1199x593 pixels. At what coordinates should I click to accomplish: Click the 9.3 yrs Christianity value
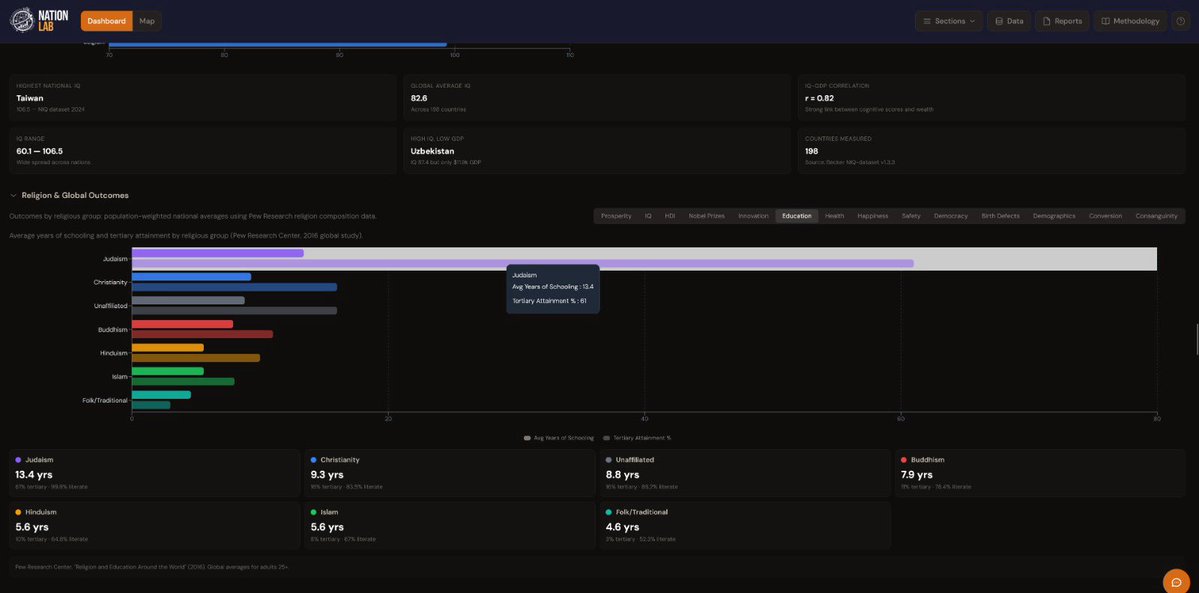point(327,474)
